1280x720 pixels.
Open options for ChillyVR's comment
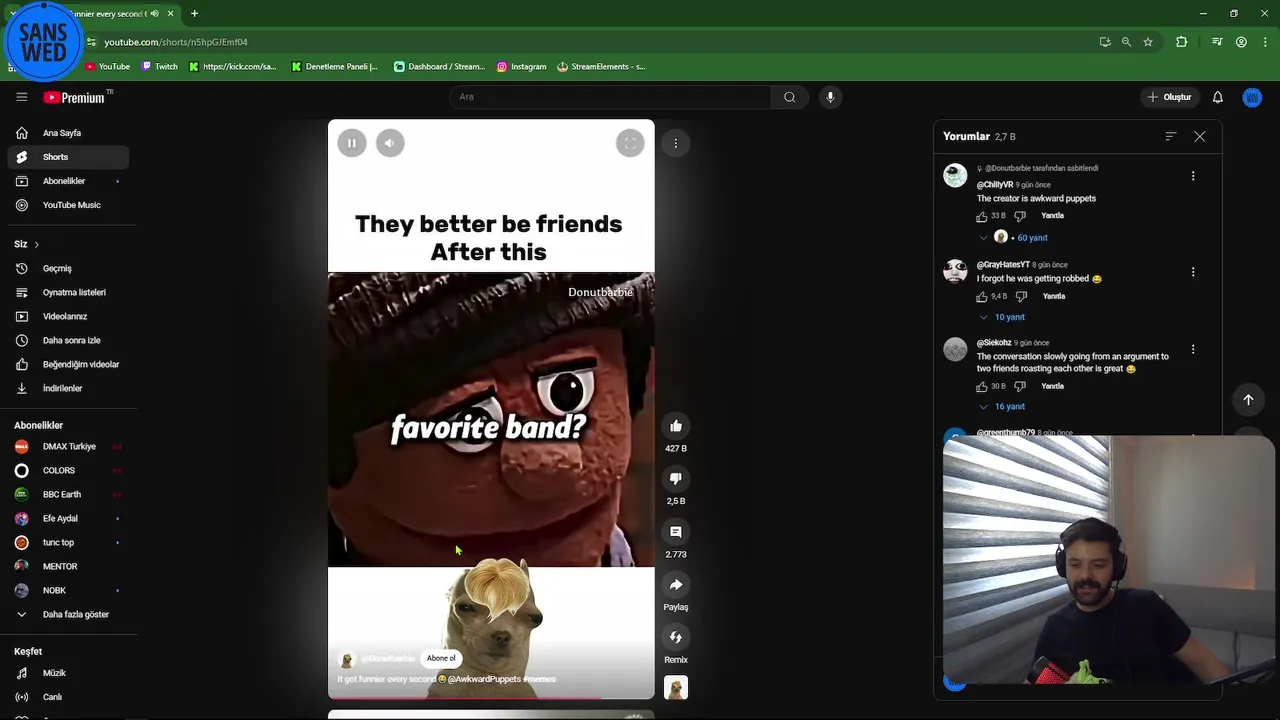click(x=1193, y=176)
